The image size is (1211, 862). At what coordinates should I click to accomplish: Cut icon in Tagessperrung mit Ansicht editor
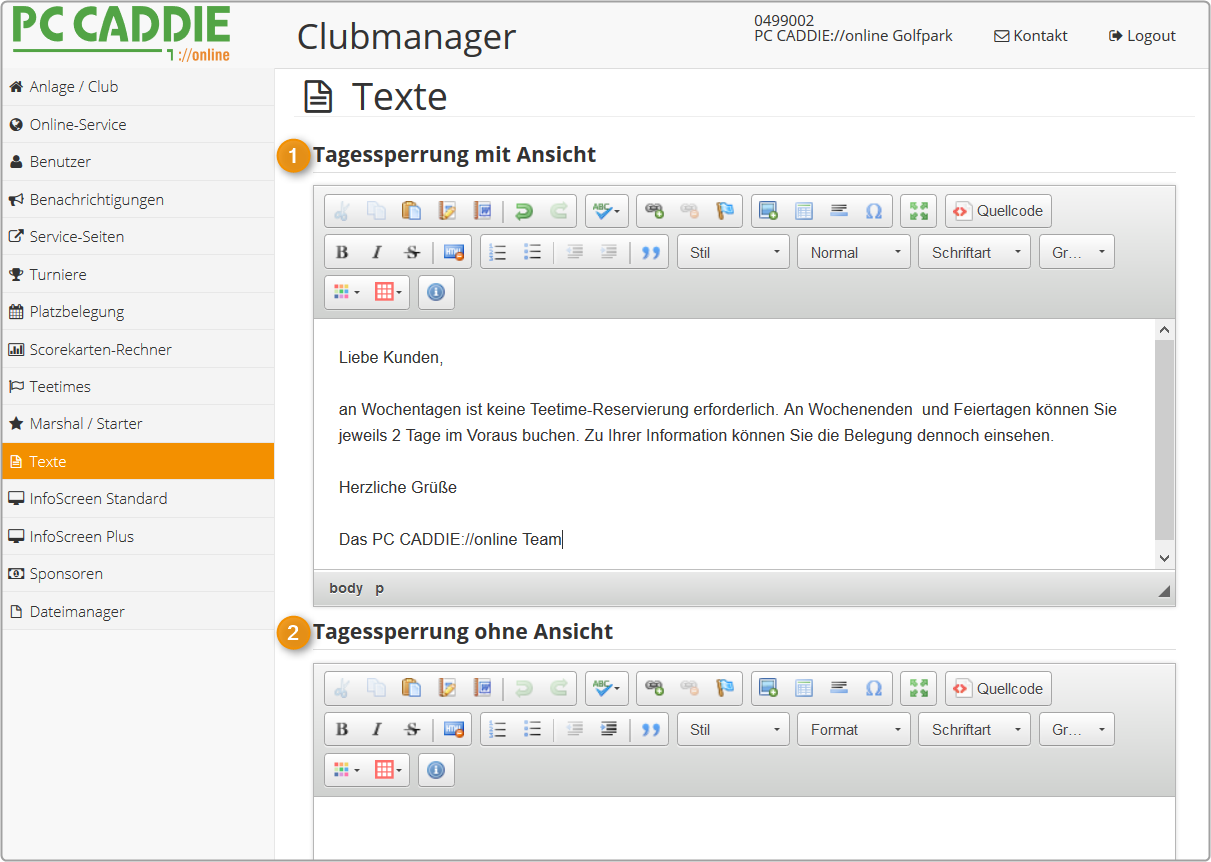coord(342,211)
